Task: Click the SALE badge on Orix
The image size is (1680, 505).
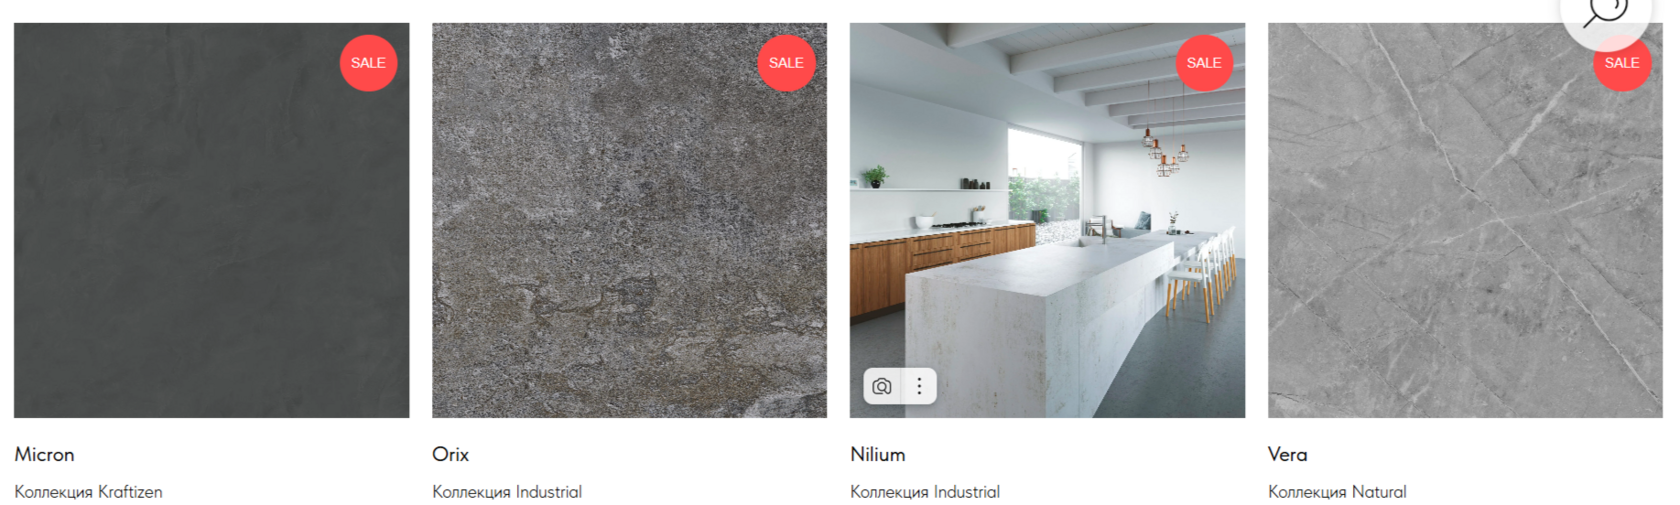Action: click(786, 63)
